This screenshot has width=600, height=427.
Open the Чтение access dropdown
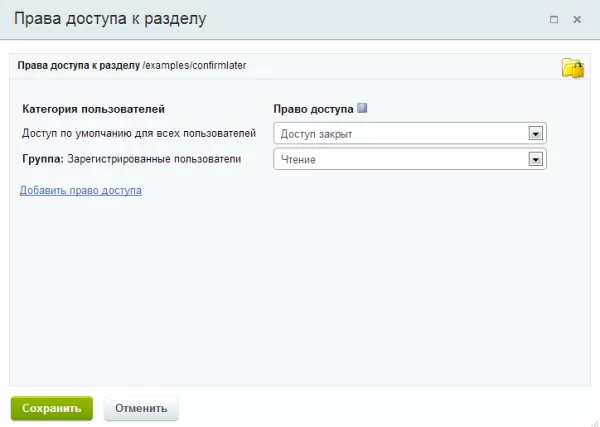(410, 159)
